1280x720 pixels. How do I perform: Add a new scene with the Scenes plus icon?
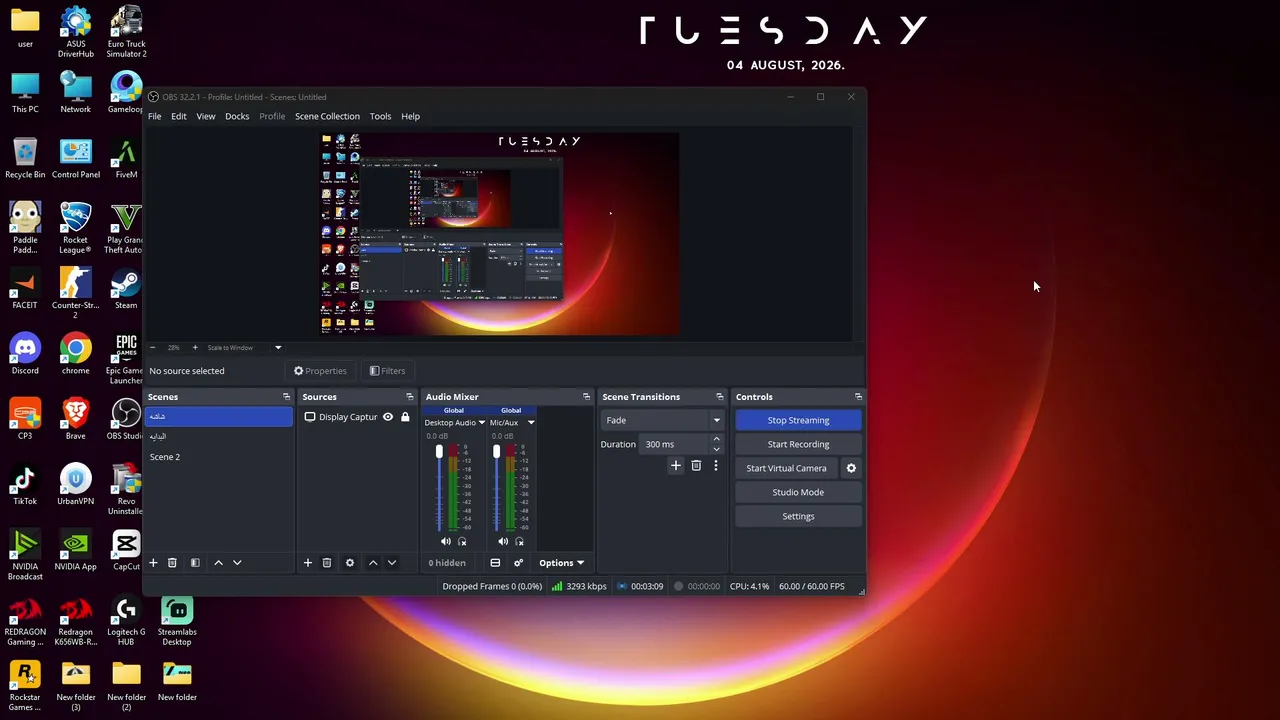pos(153,563)
